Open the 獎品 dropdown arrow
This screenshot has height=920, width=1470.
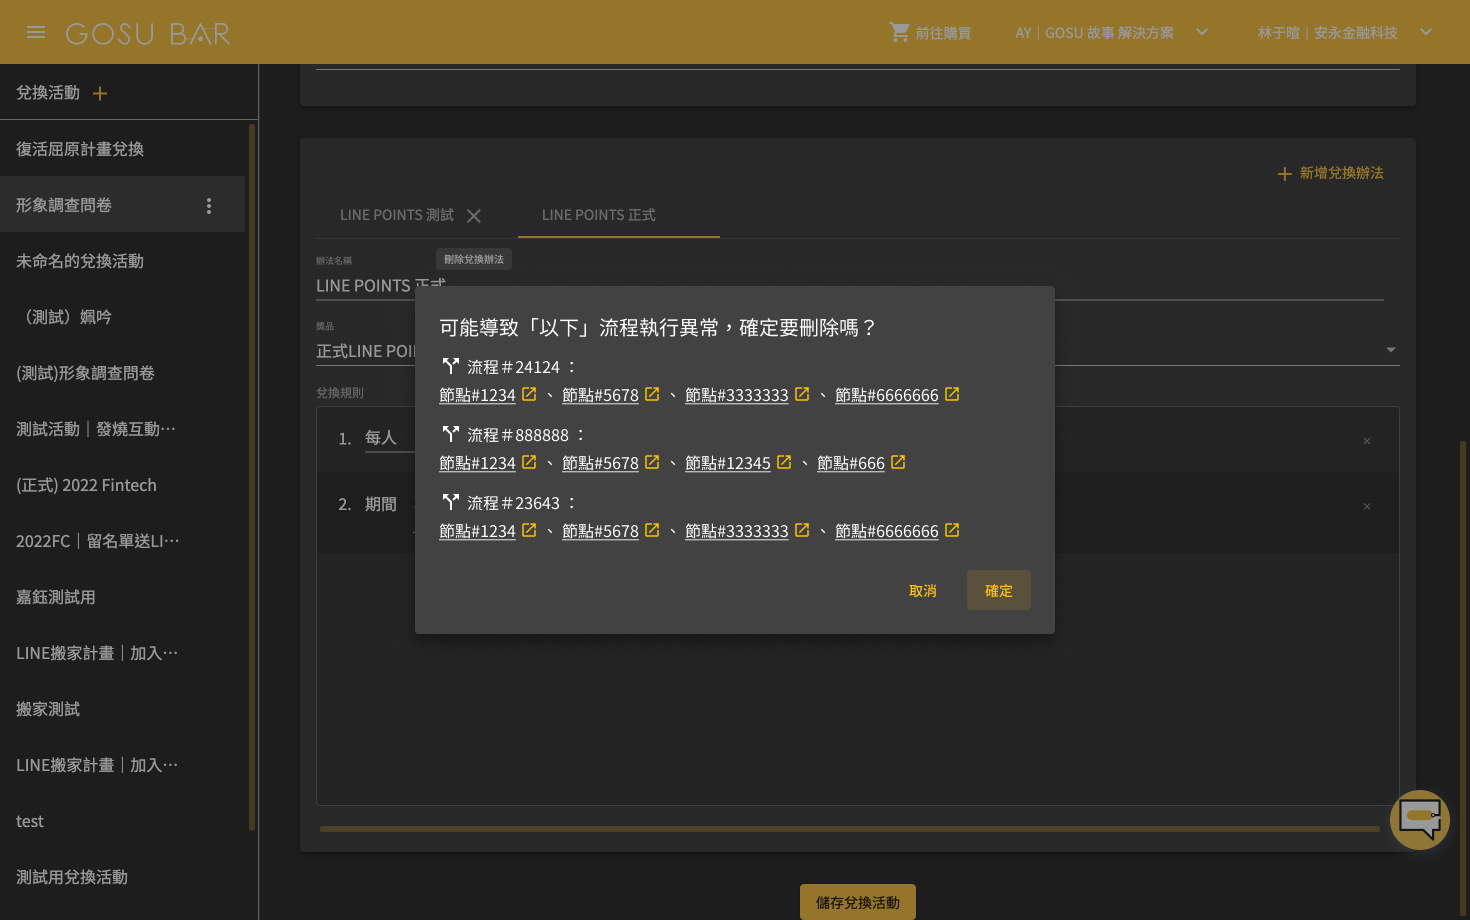click(x=1390, y=350)
